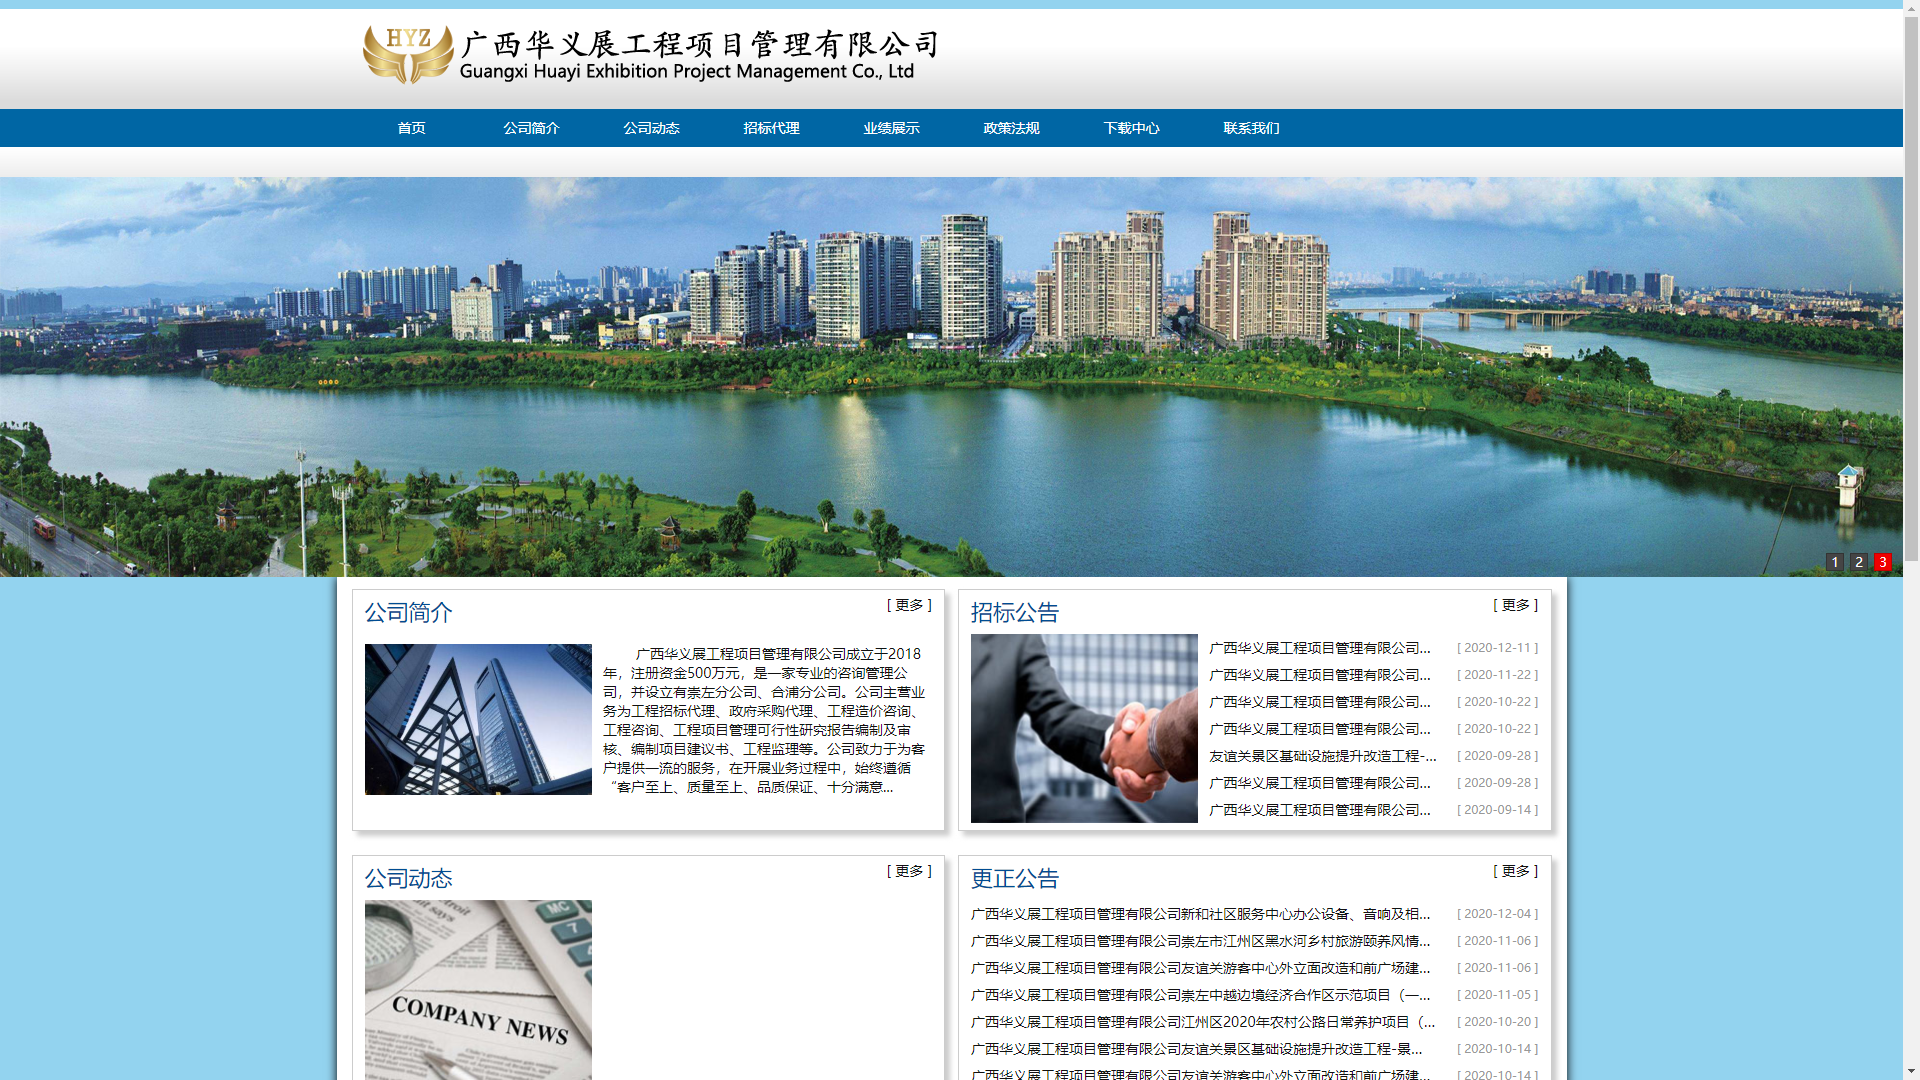This screenshot has width=1920, height=1080.
Task: Open 友谊关景区基础设施提升改造工程 announcement
Action: click(1320, 756)
